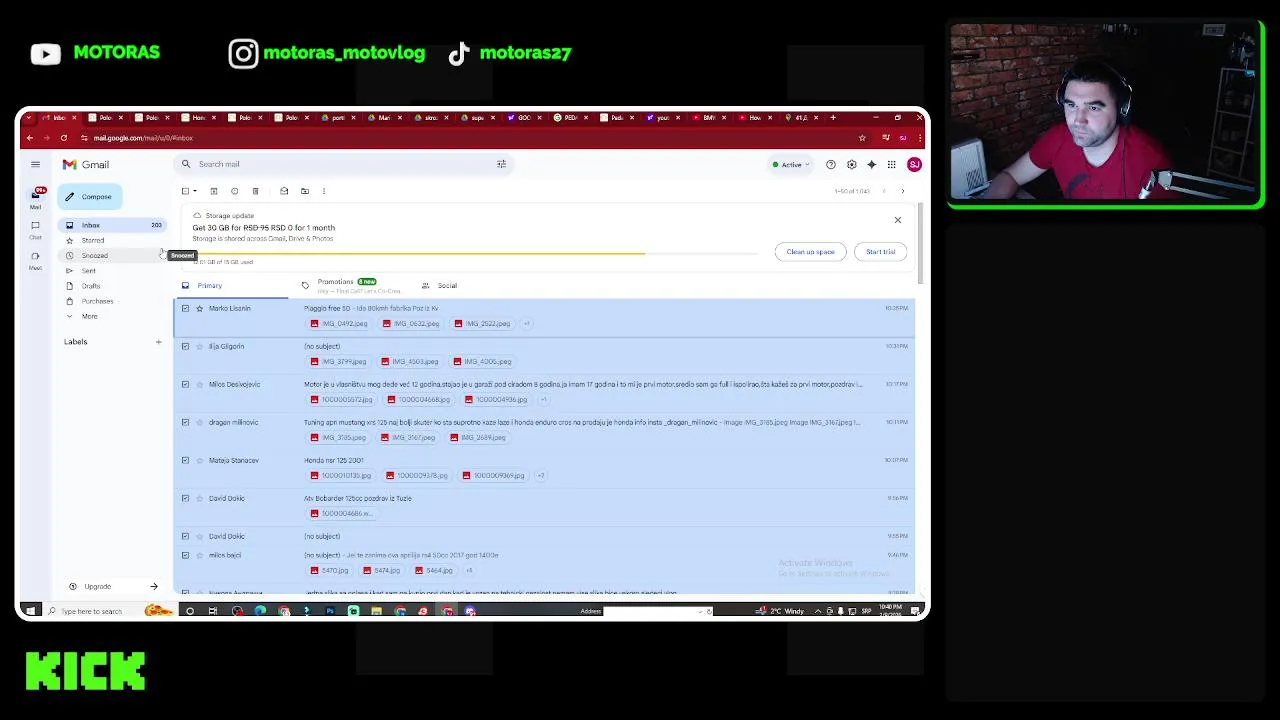Open Gemini sparkle assistant icon

871,165
